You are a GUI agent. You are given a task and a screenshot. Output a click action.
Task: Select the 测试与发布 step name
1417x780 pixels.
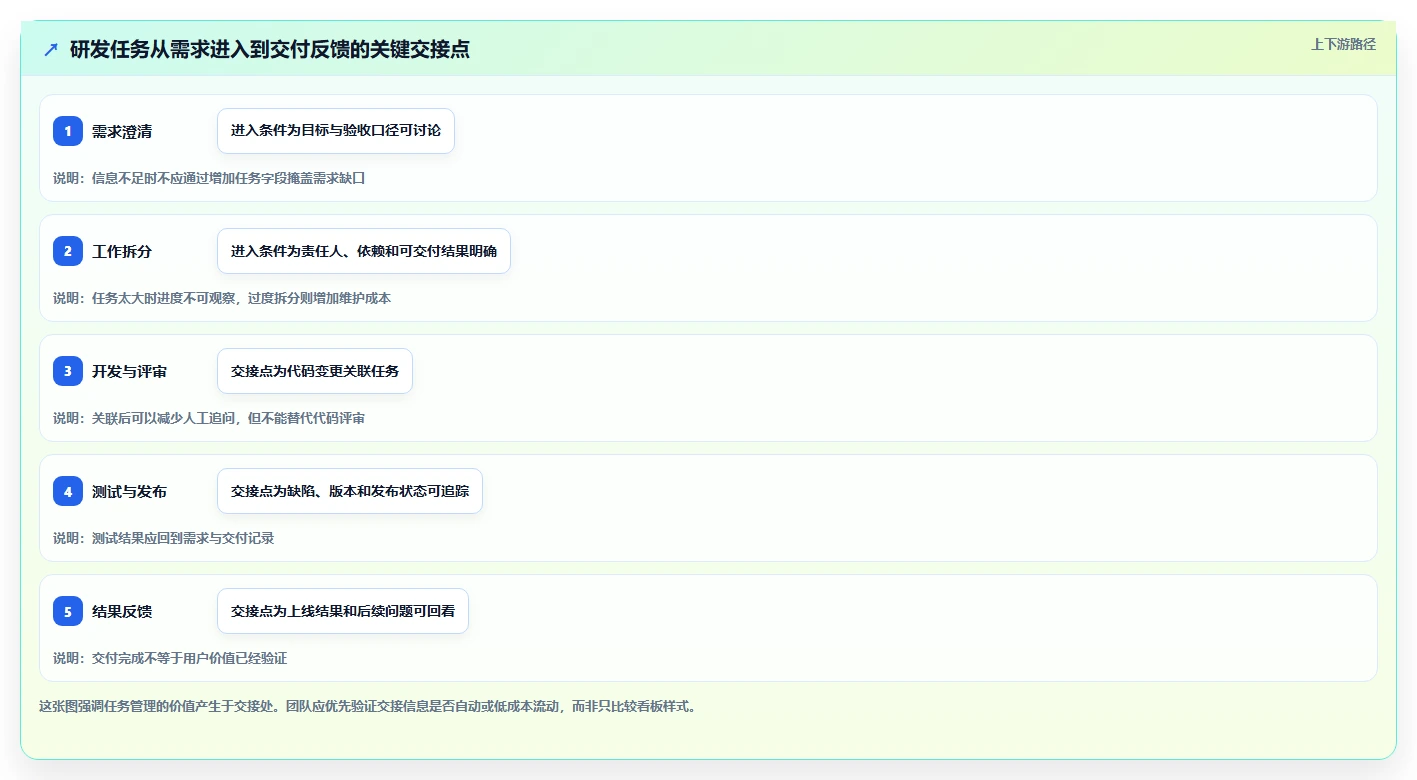(129, 491)
